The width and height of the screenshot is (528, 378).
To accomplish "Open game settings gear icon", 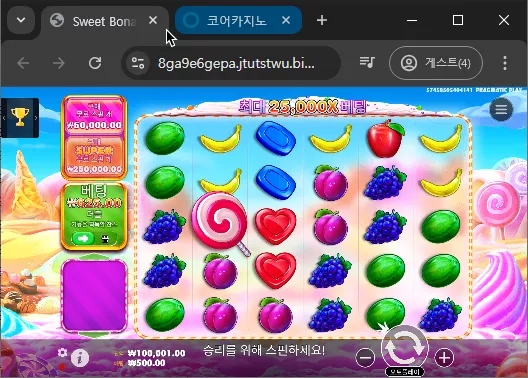I will click(x=62, y=352).
